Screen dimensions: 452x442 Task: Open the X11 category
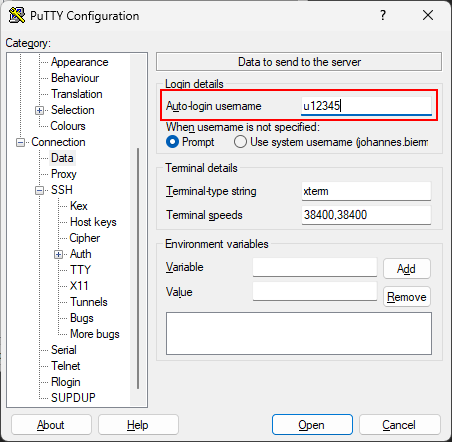coord(79,286)
